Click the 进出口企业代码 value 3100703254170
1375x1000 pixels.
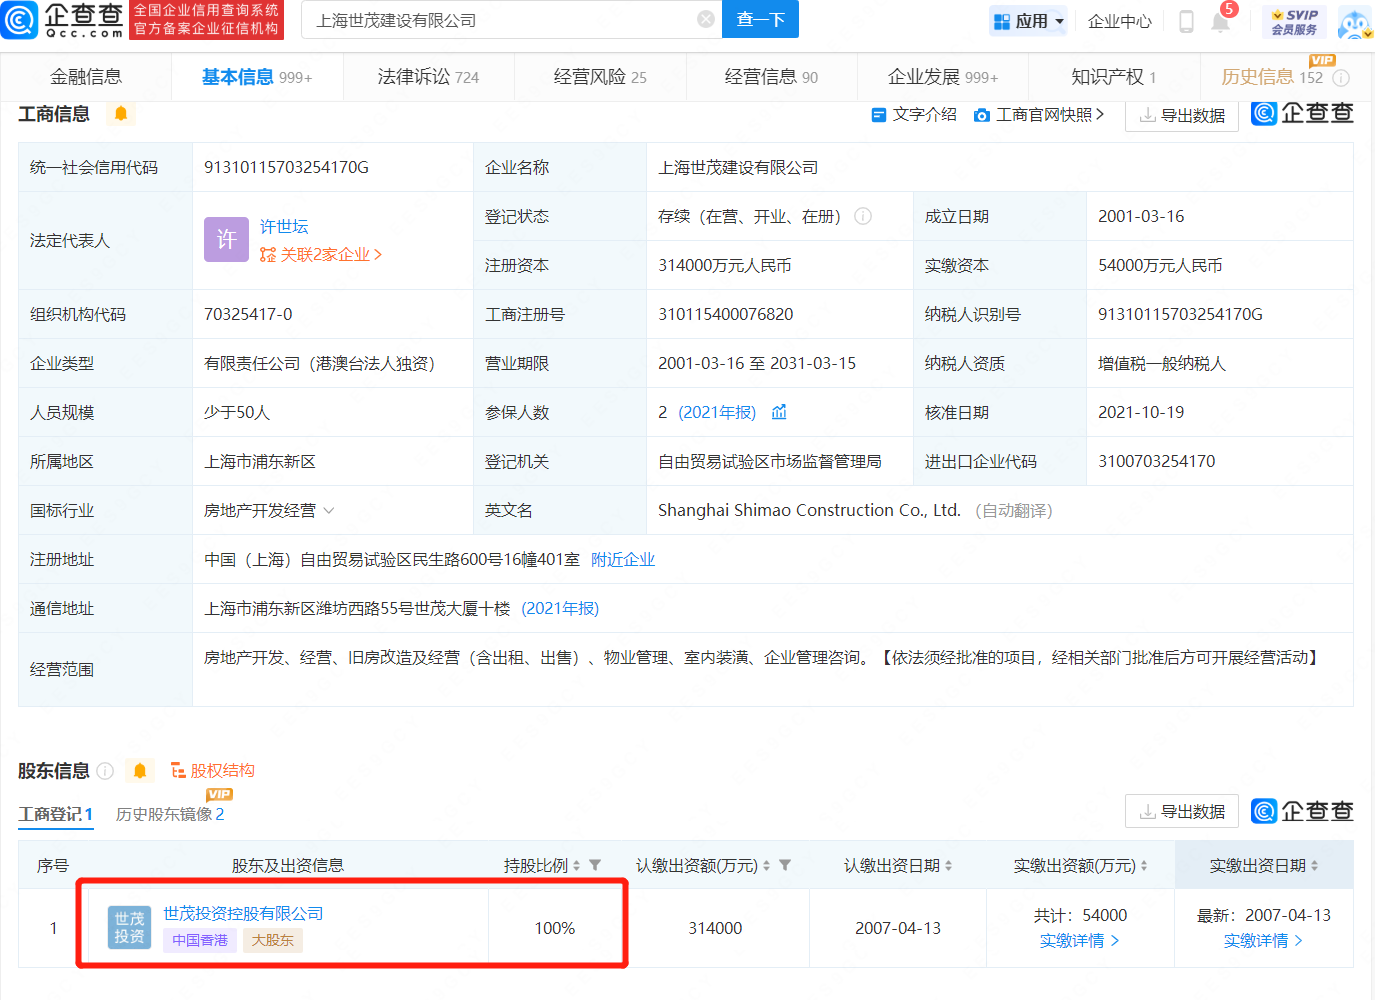[1157, 462]
